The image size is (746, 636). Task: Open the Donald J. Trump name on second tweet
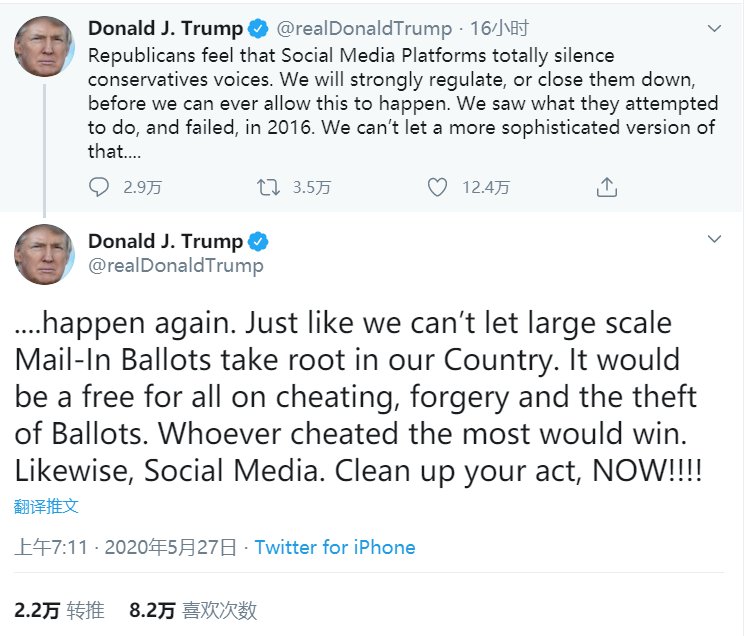coord(165,242)
